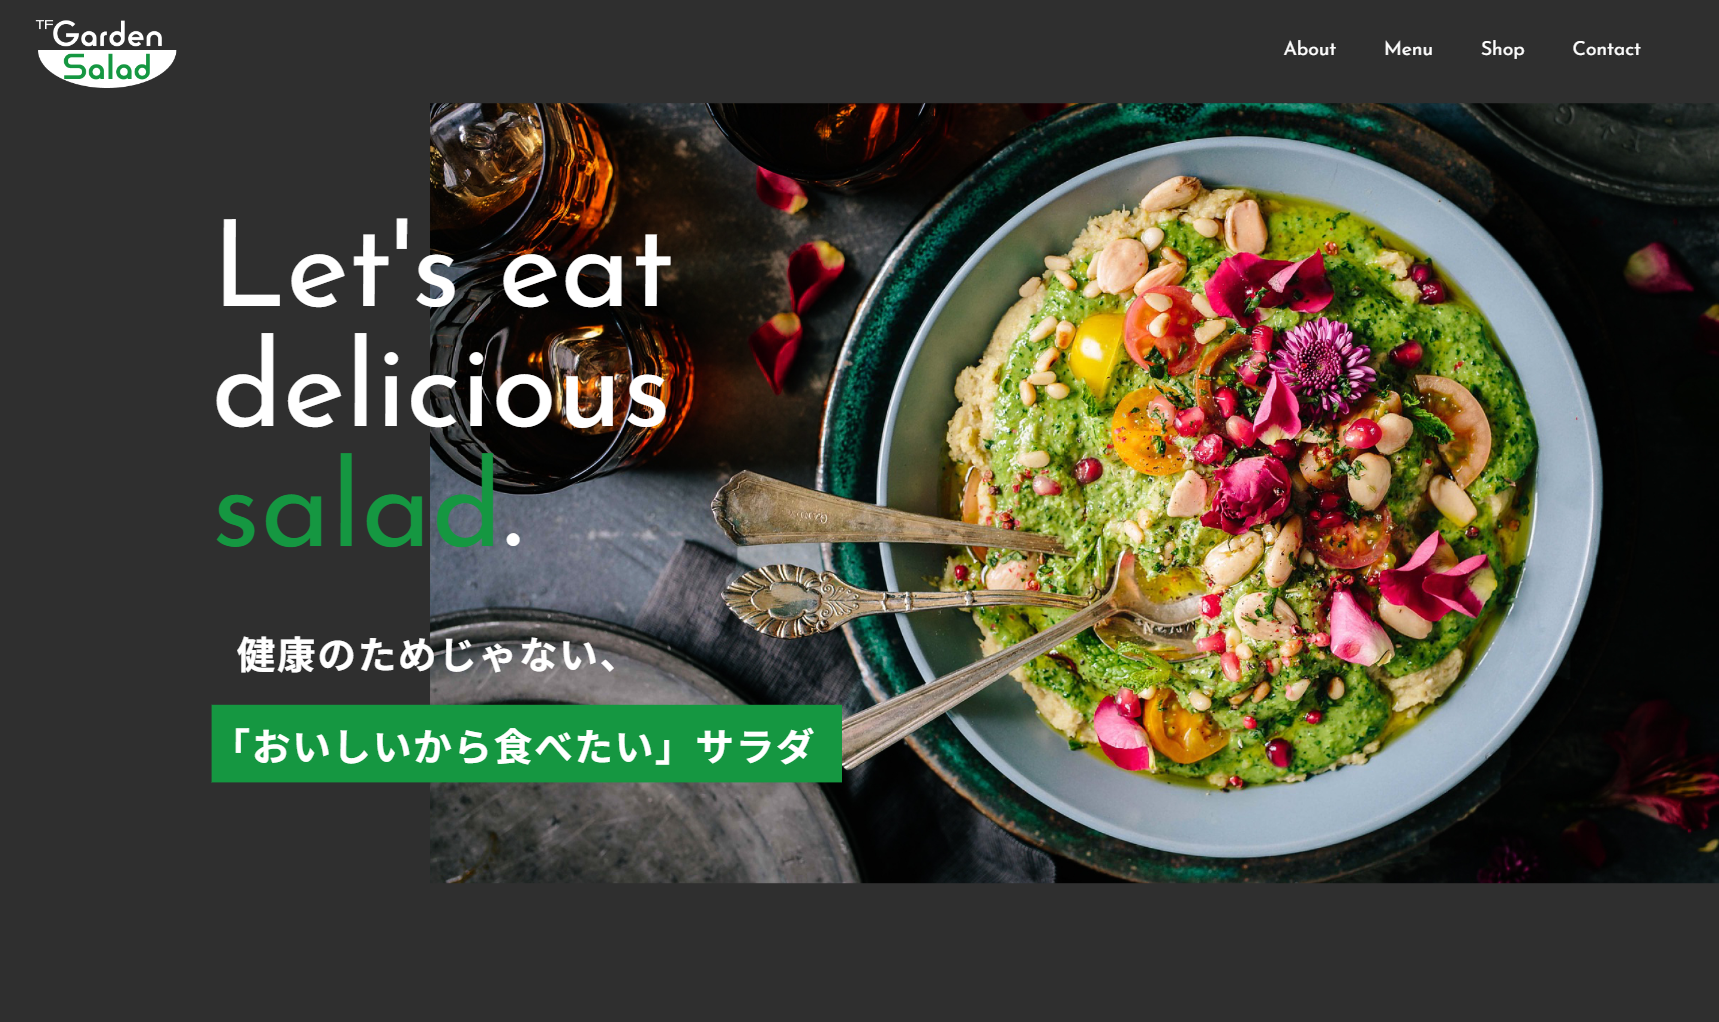Click the purple flower on the salad
Screen dimensions: 1719x1022
(1323, 364)
